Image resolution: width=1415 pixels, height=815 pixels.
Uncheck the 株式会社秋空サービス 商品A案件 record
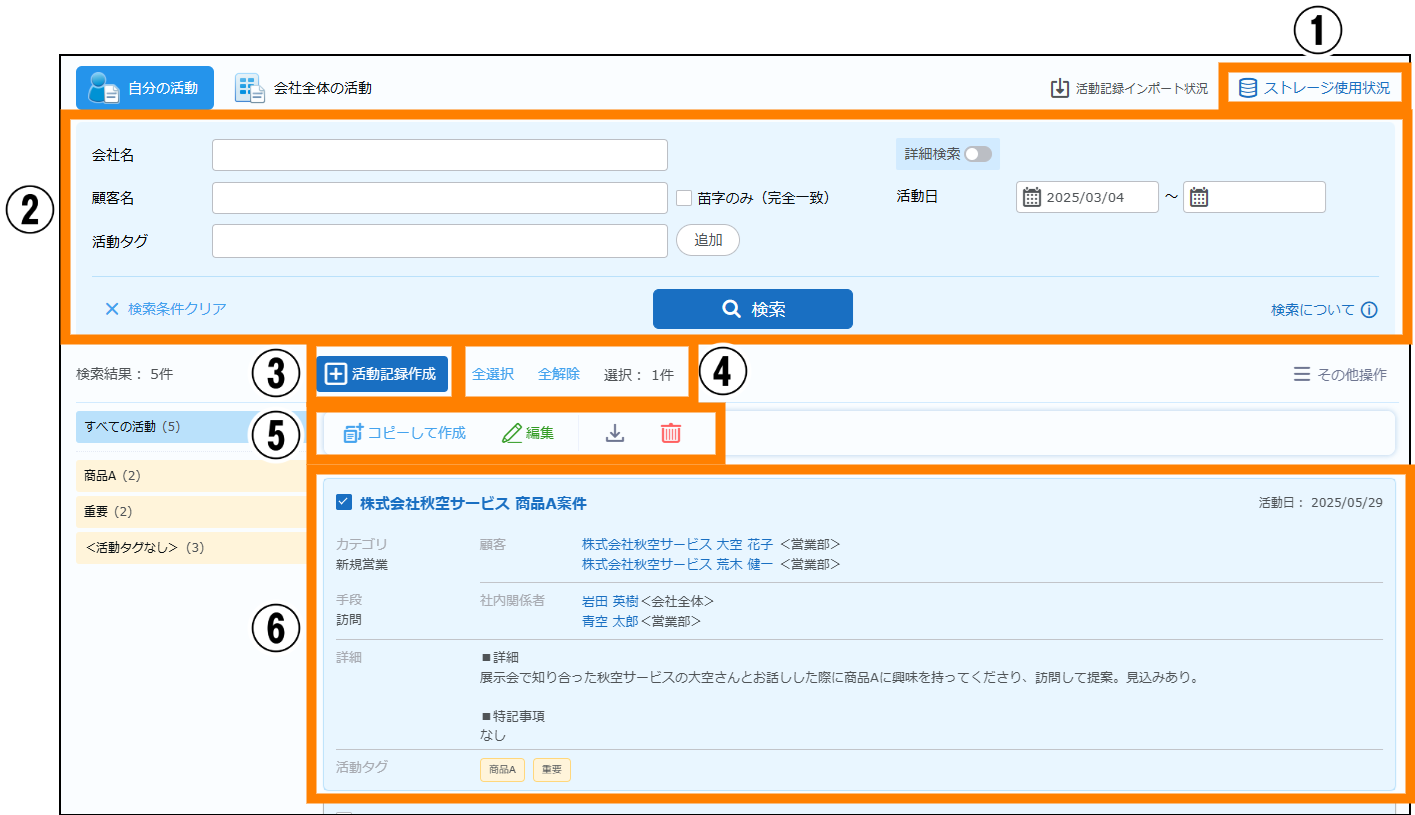click(344, 502)
